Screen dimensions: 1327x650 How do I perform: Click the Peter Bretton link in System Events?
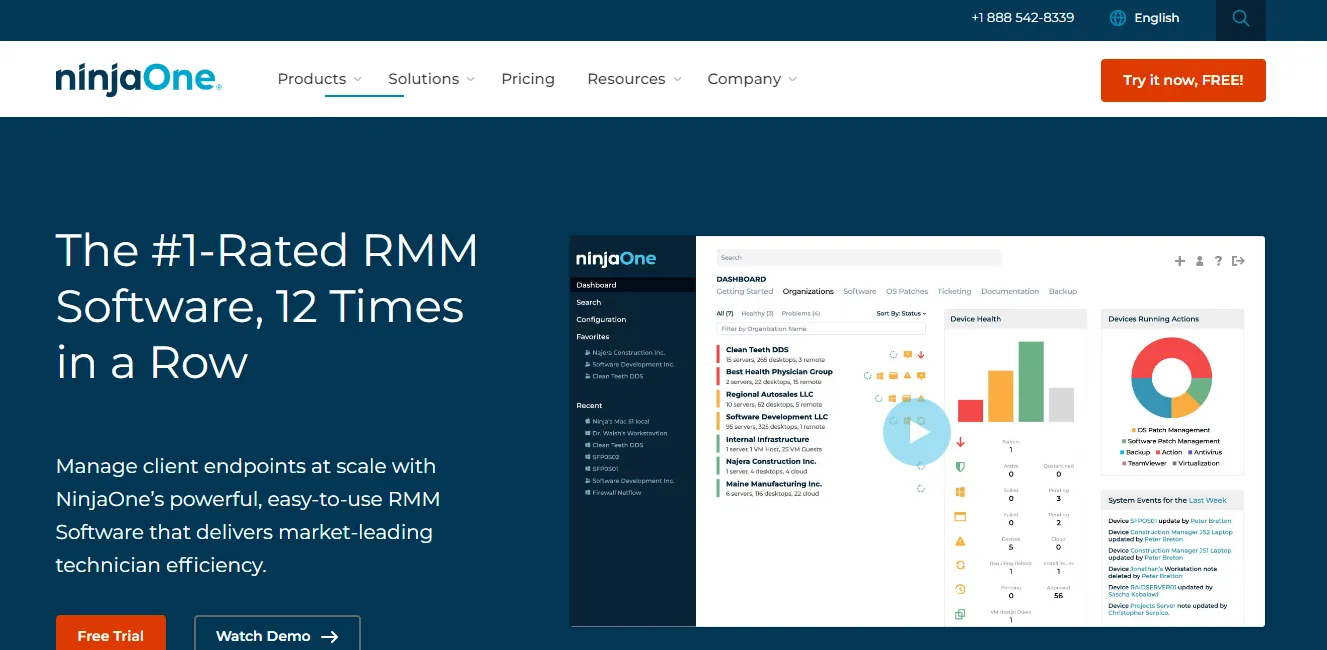(x=1211, y=521)
